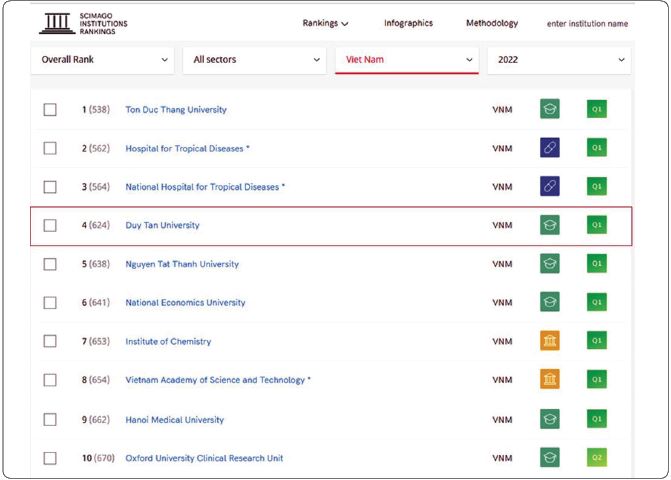Image resolution: width=671 pixels, height=480 pixels.
Task: Expand the All sectors dropdown
Action: (254, 60)
